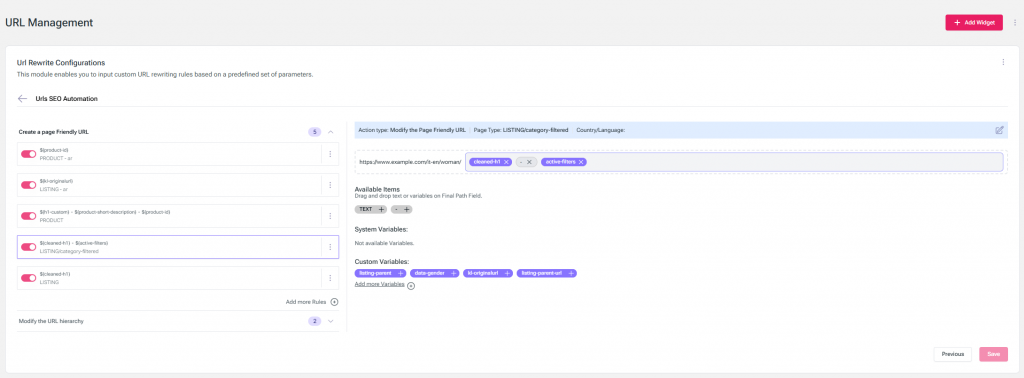Click the System Variables heading
This screenshot has height=378, width=1024.
coord(381,230)
